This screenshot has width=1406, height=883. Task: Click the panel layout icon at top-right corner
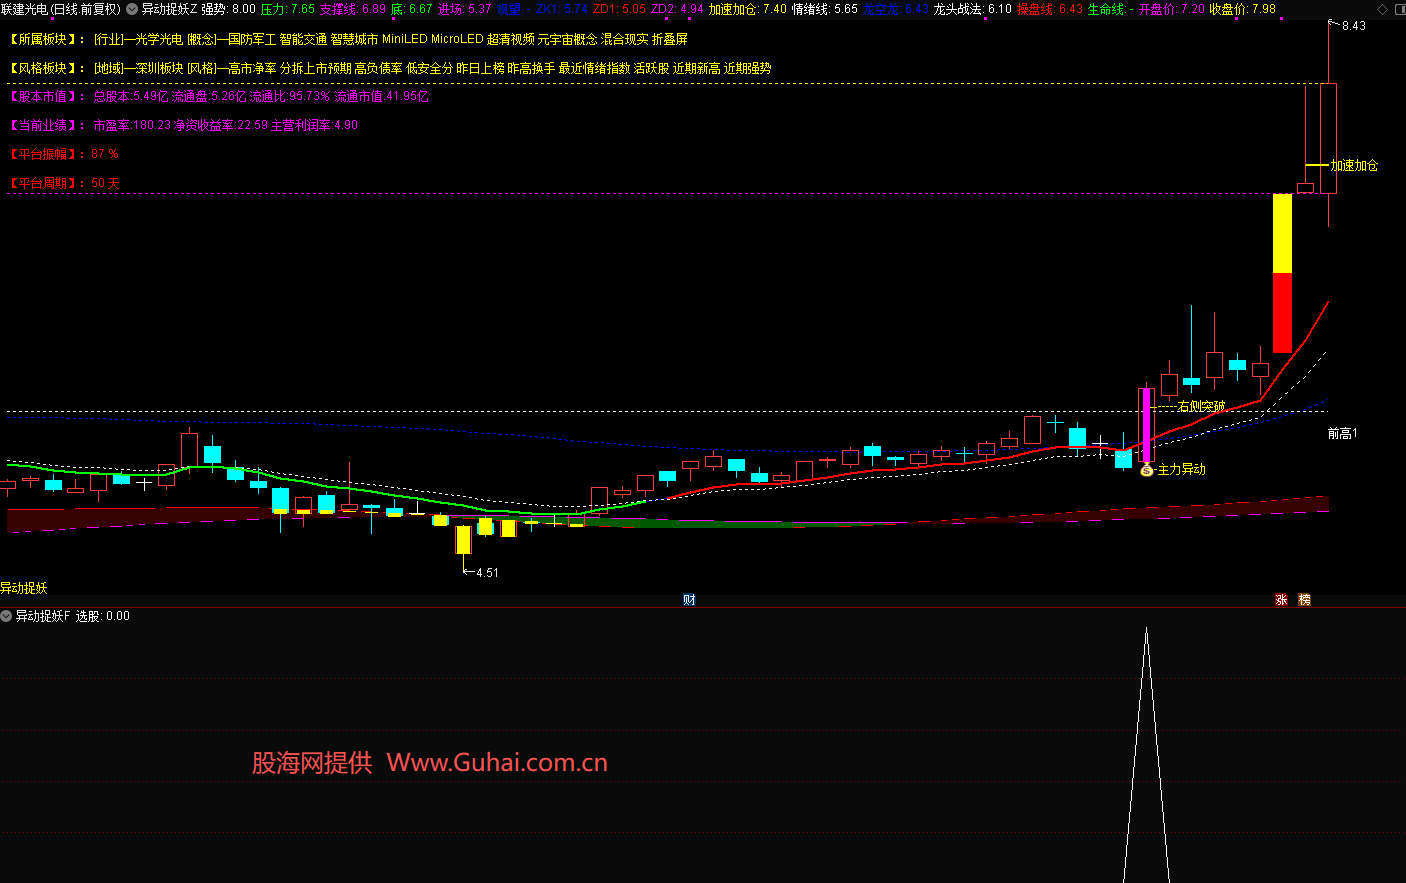pyautogui.click(x=1398, y=9)
